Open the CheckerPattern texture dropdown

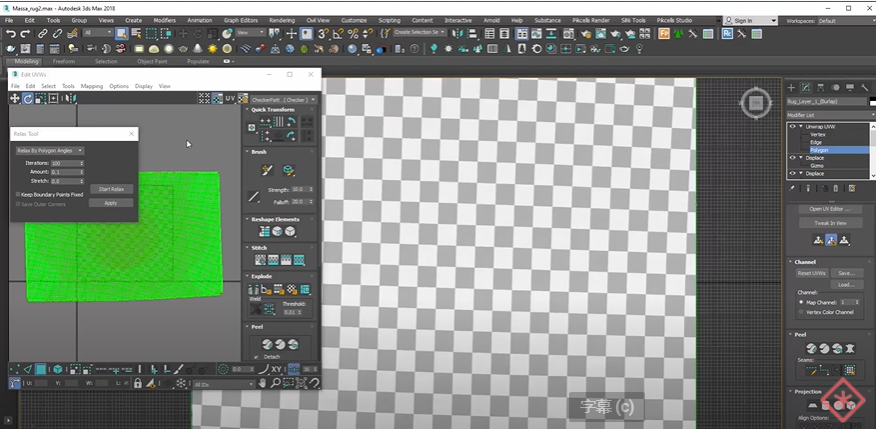(x=284, y=100)
